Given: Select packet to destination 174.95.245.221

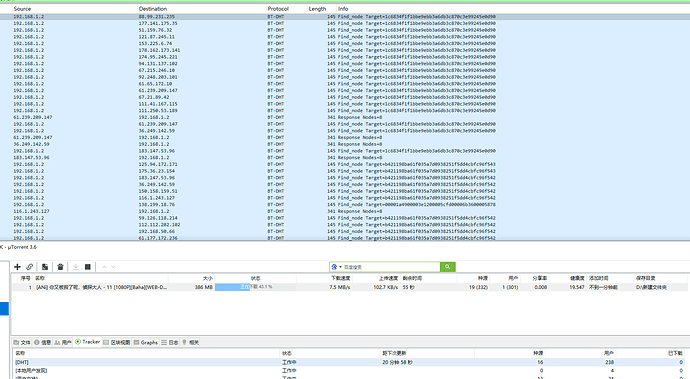Looking at the screenshot, I should click(345, 57).
